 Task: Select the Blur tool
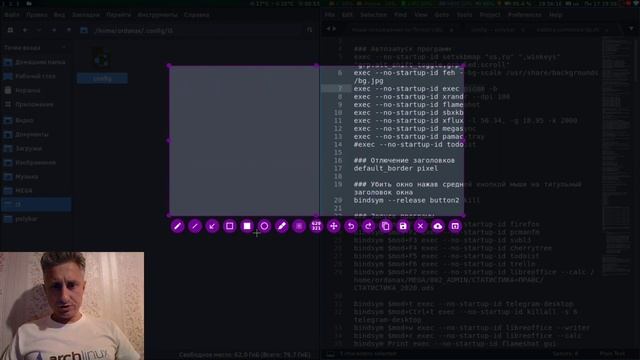coord(299,226)
